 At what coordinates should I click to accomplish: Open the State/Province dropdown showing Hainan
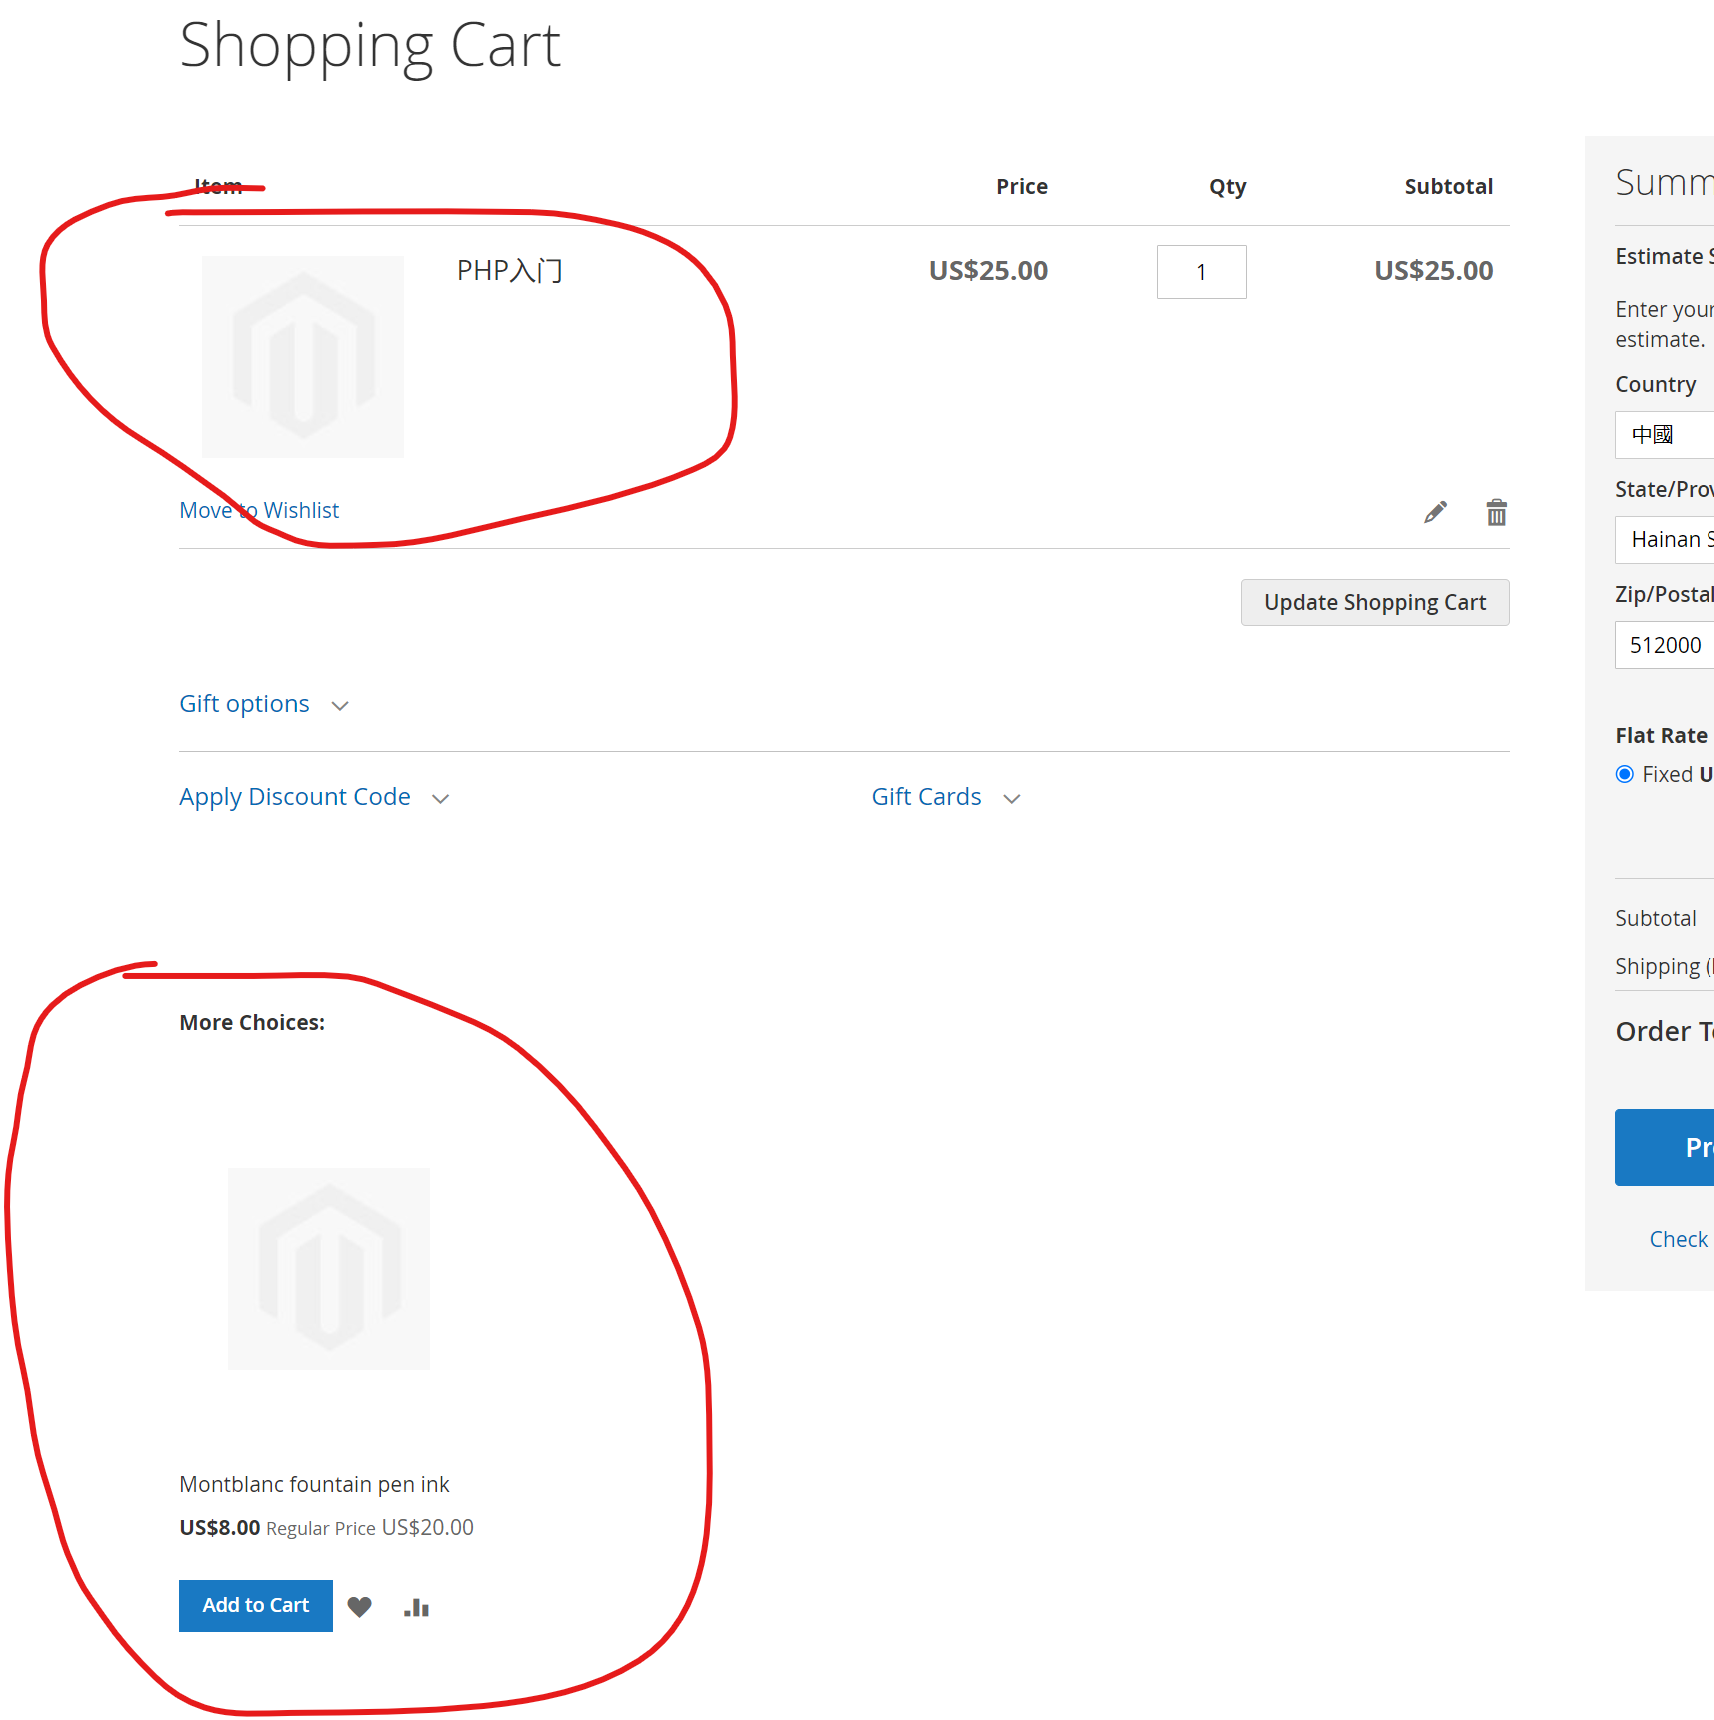pos(1664,540)
